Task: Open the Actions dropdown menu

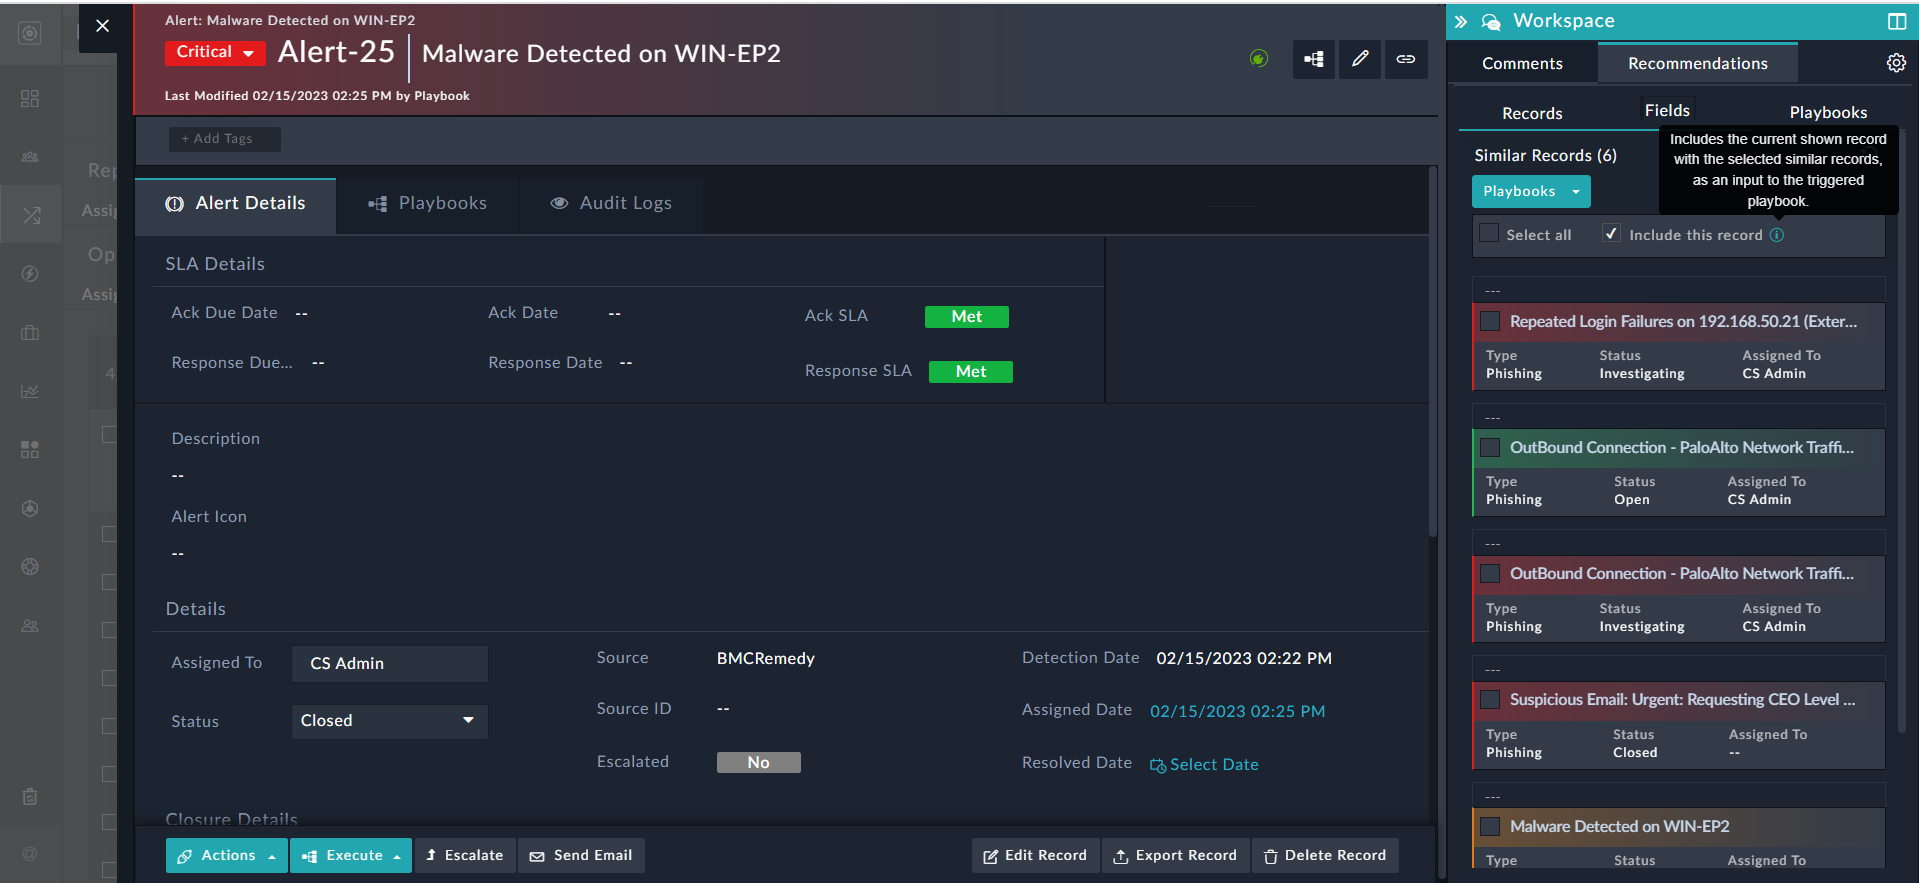Action: (227, 856)
